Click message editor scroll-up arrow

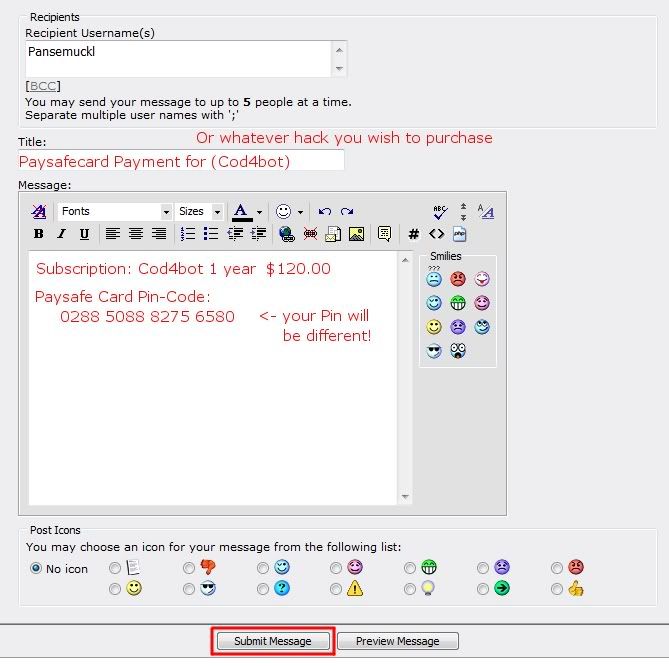tap(405, 260)
